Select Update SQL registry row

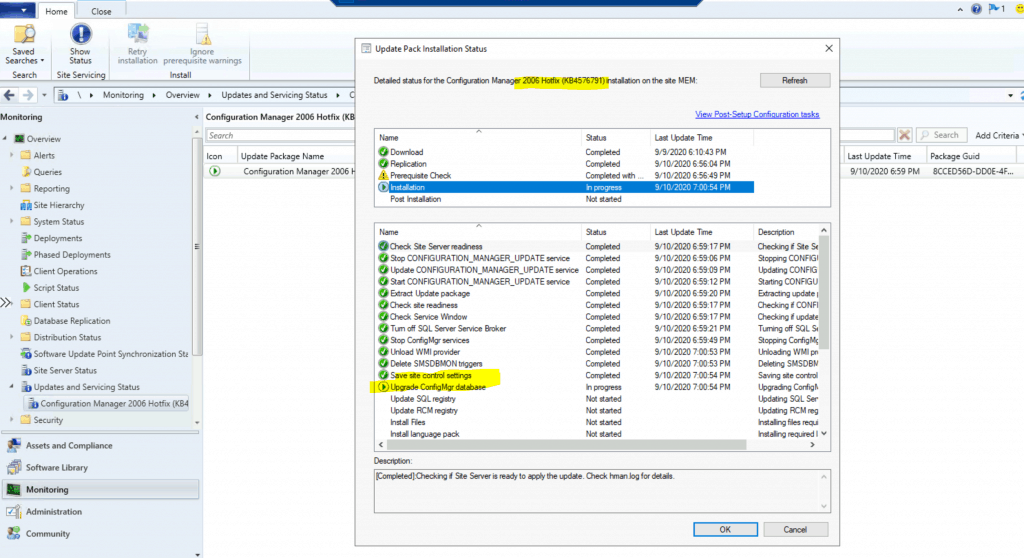[596, 399]
